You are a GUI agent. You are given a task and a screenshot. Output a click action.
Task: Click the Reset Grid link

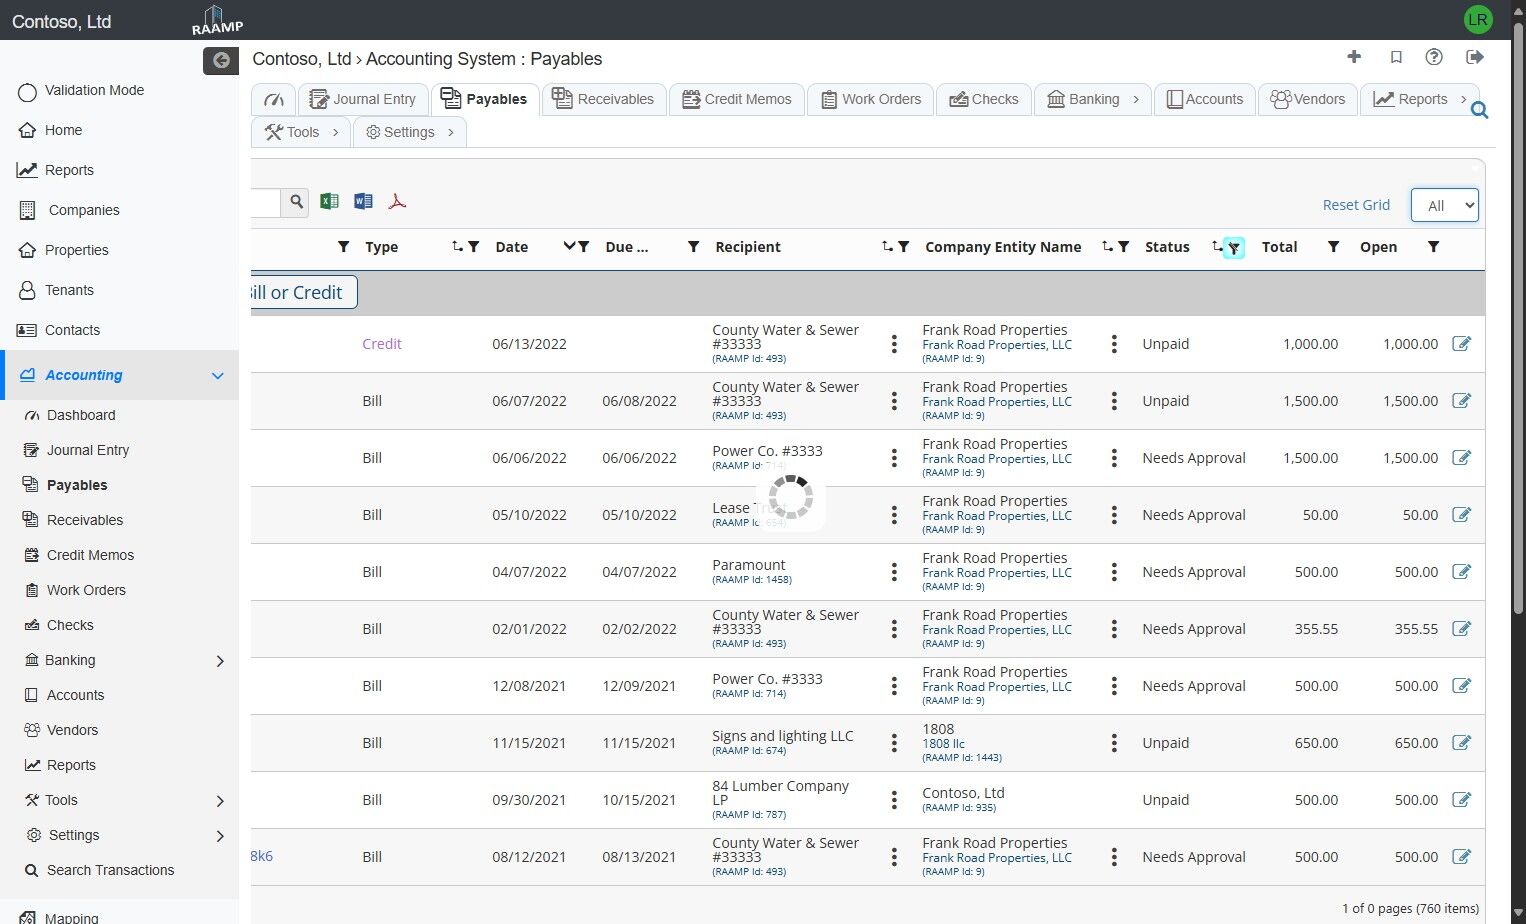coord(1356,205)
